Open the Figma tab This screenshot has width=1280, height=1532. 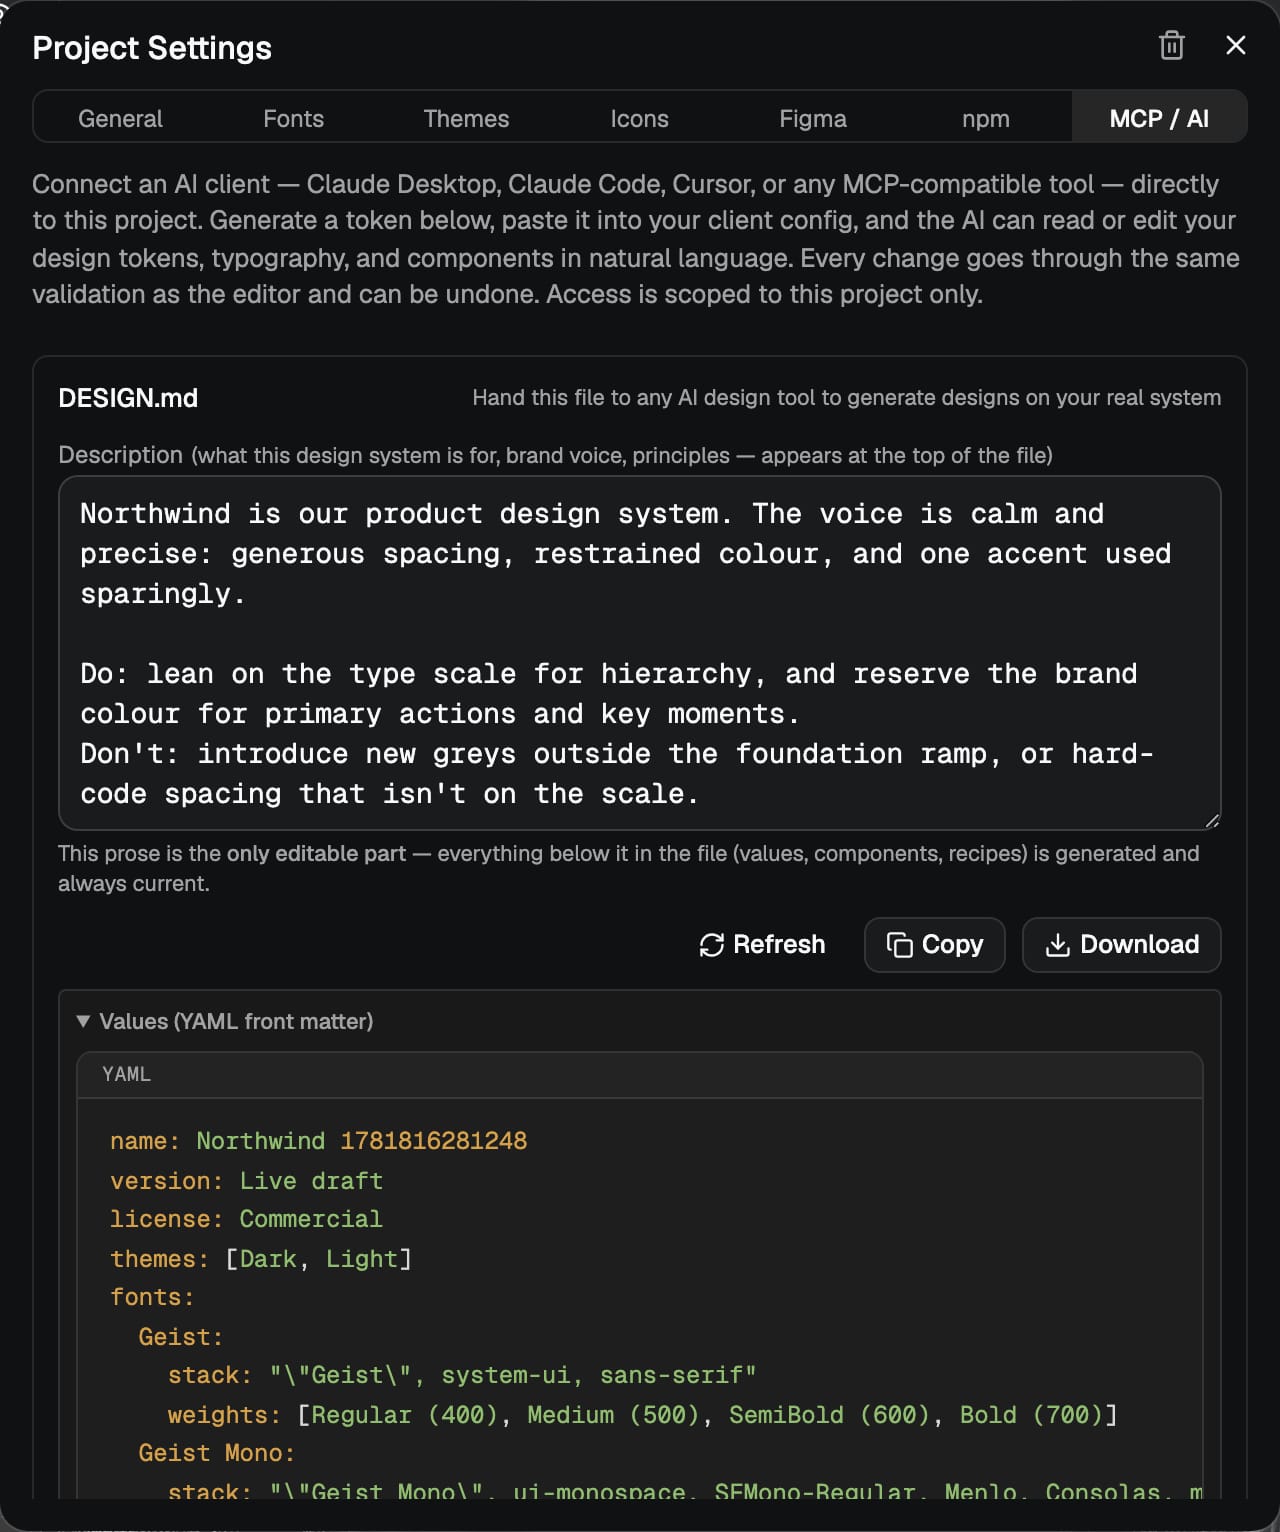pos(812,118)
